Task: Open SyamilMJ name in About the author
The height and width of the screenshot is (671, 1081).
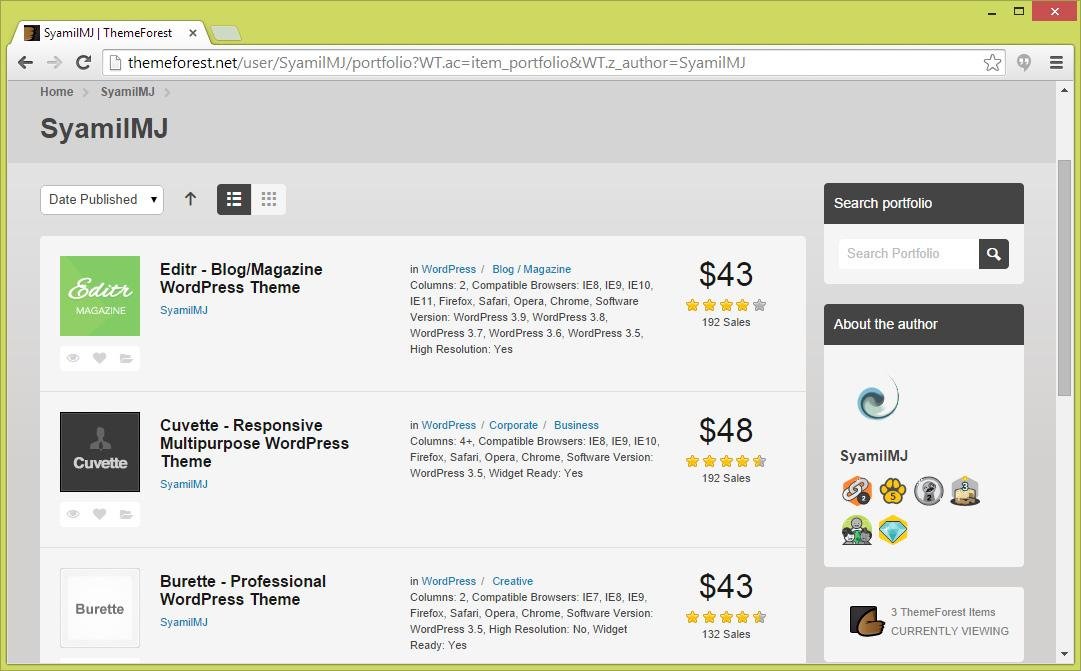Action: (873, 455)
